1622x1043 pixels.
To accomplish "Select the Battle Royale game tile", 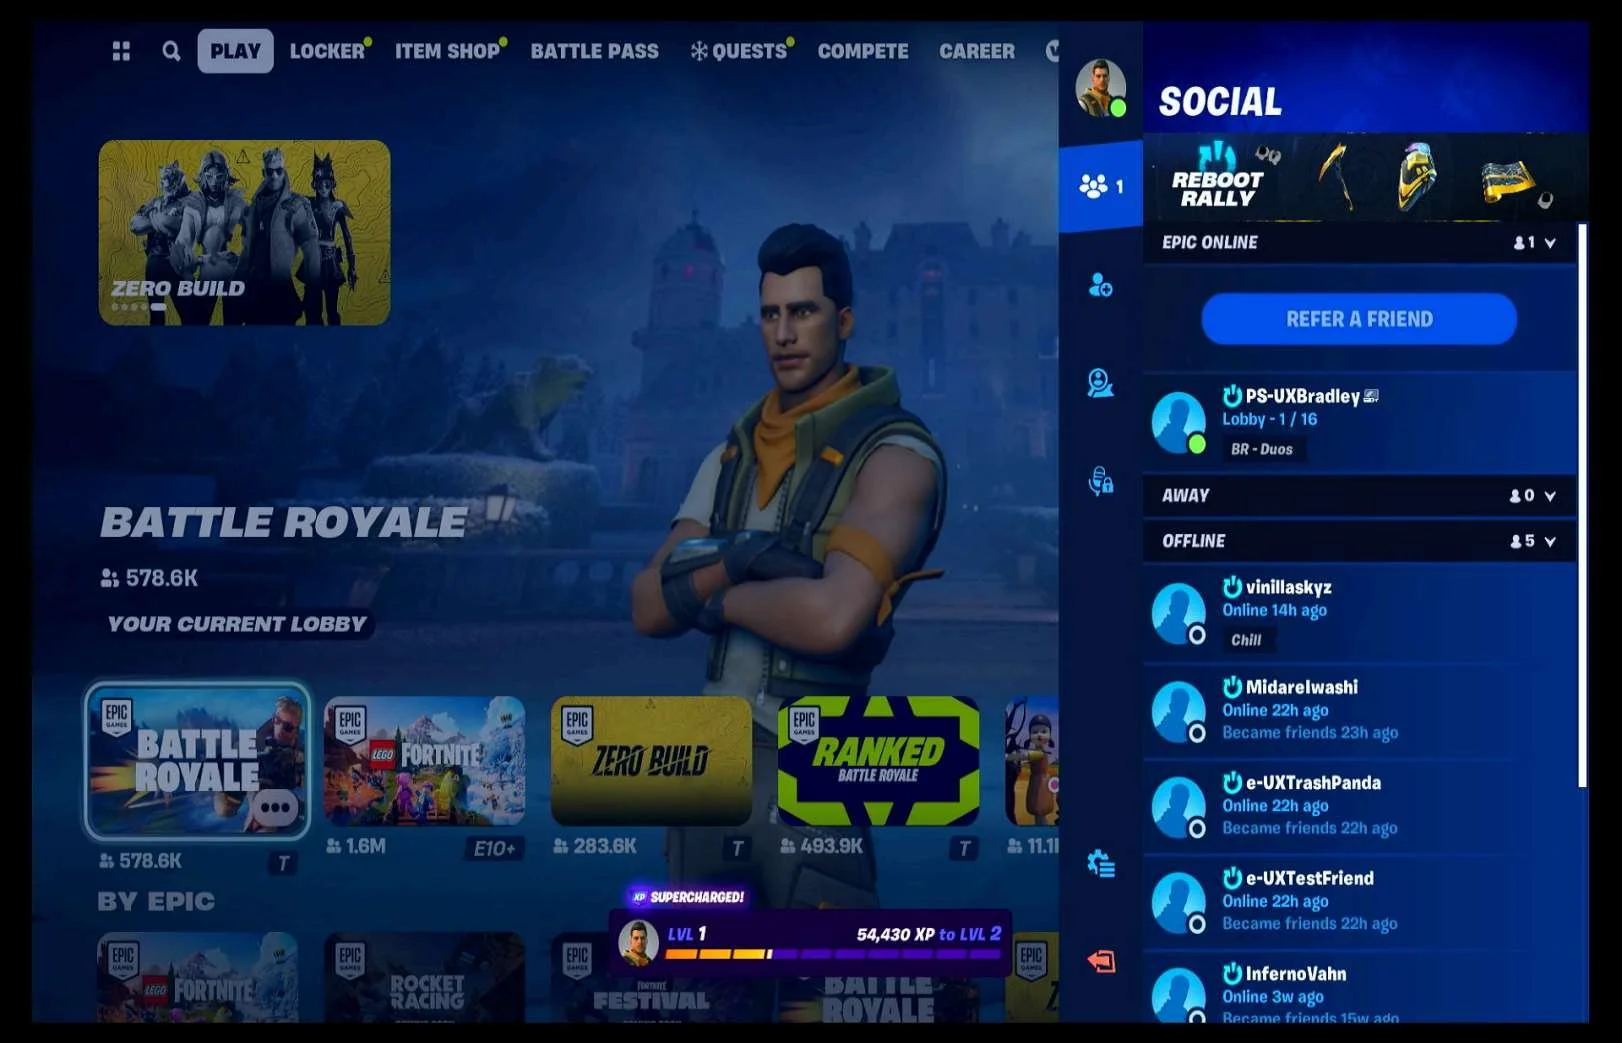I will [197, 762].
